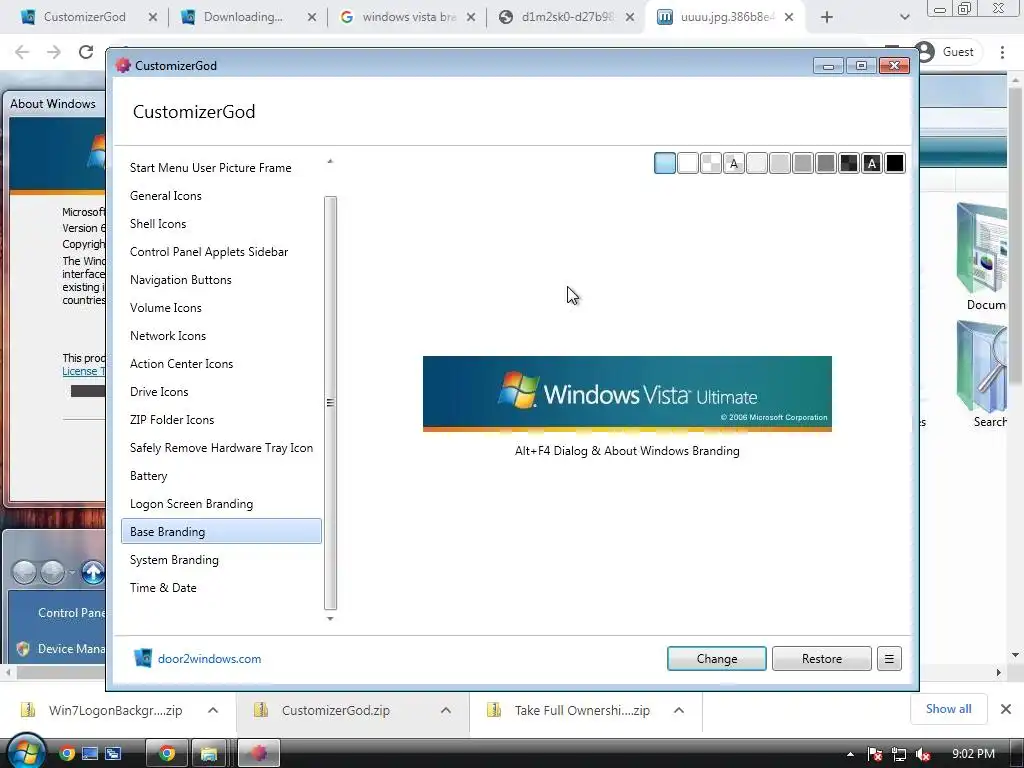Click the Switch between windows quick launch icon
1024x768 pixels.
pyautogui.click(x=113, y=754)
